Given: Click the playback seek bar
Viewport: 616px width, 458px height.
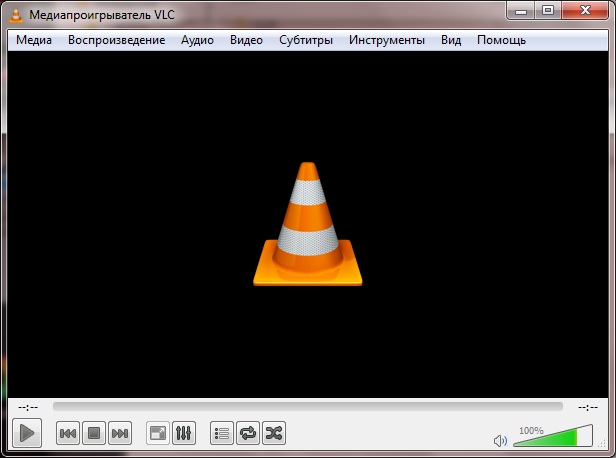Looking at the screenshot, I should click(308, 407).
